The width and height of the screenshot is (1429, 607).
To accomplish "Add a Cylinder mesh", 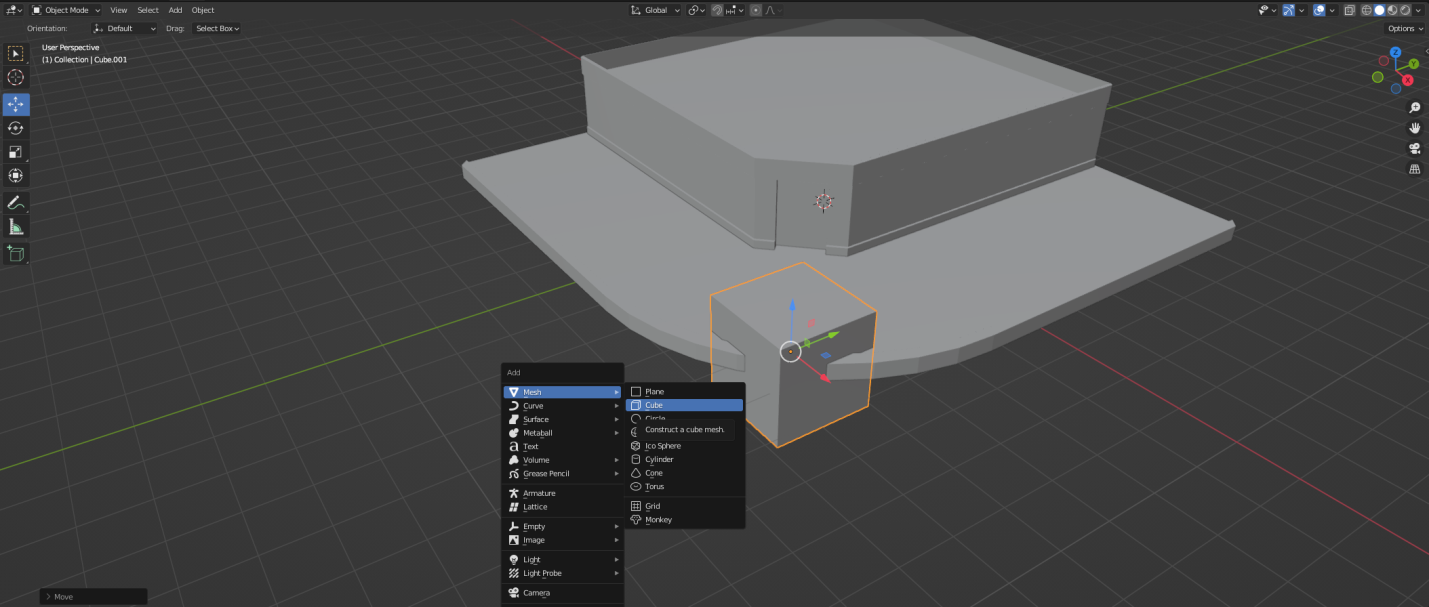I will click(685, 459).
